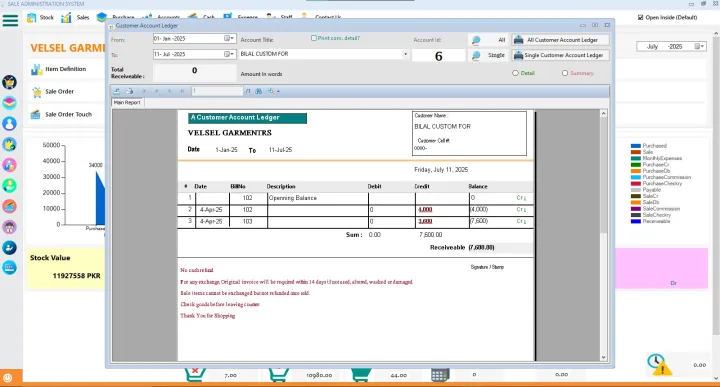Screen dimensions: 720x387
Task: Click the All search button
Action: pyautogui.click(x=489, y=40)
